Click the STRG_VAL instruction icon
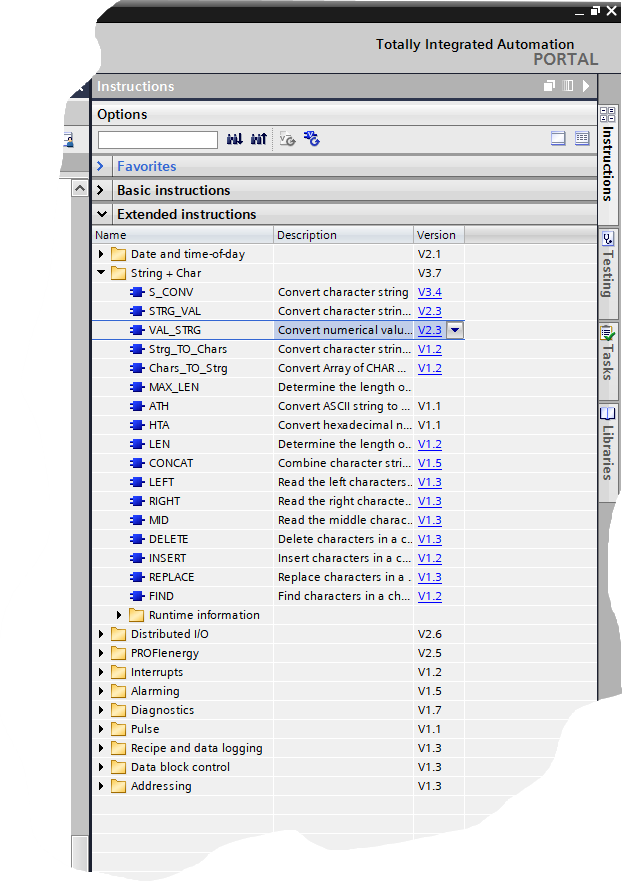Viewport: 622px width, 881px height. pyautogui.click(x=137, y=311)
